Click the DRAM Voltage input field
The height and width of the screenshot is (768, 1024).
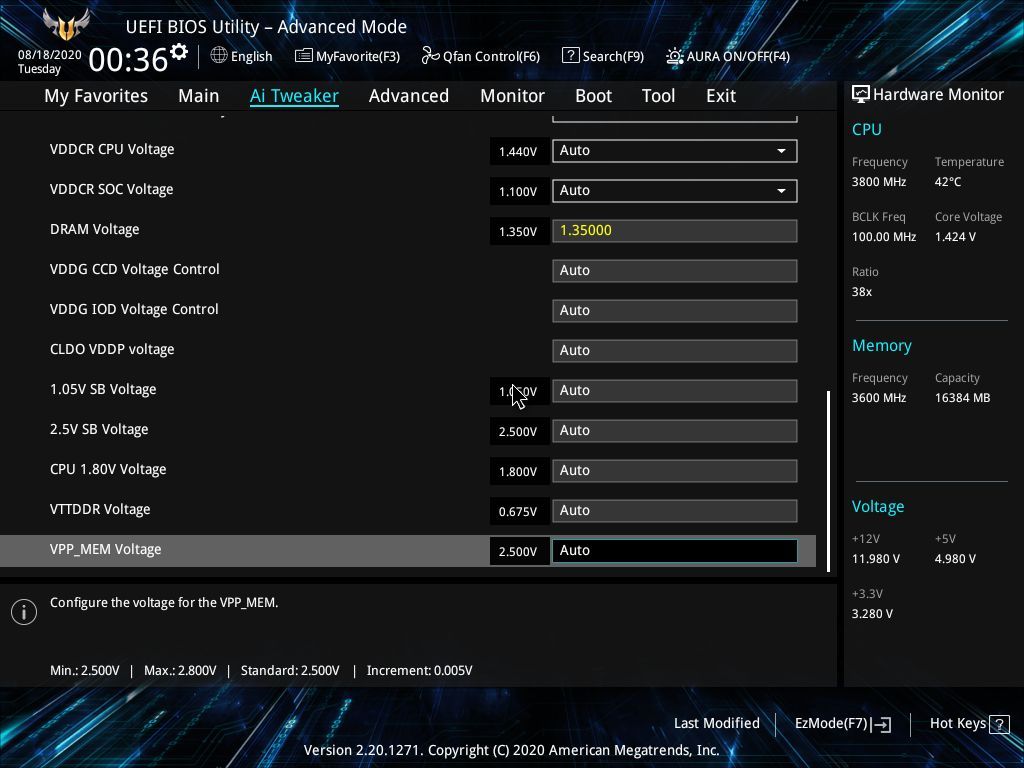pos(675,231)
